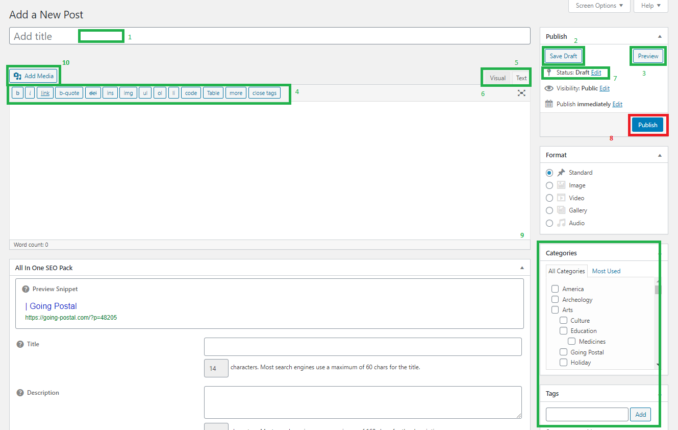Click the help icon beside Preview Snippet
Screen dimensions: 678x430
[26, 289]
